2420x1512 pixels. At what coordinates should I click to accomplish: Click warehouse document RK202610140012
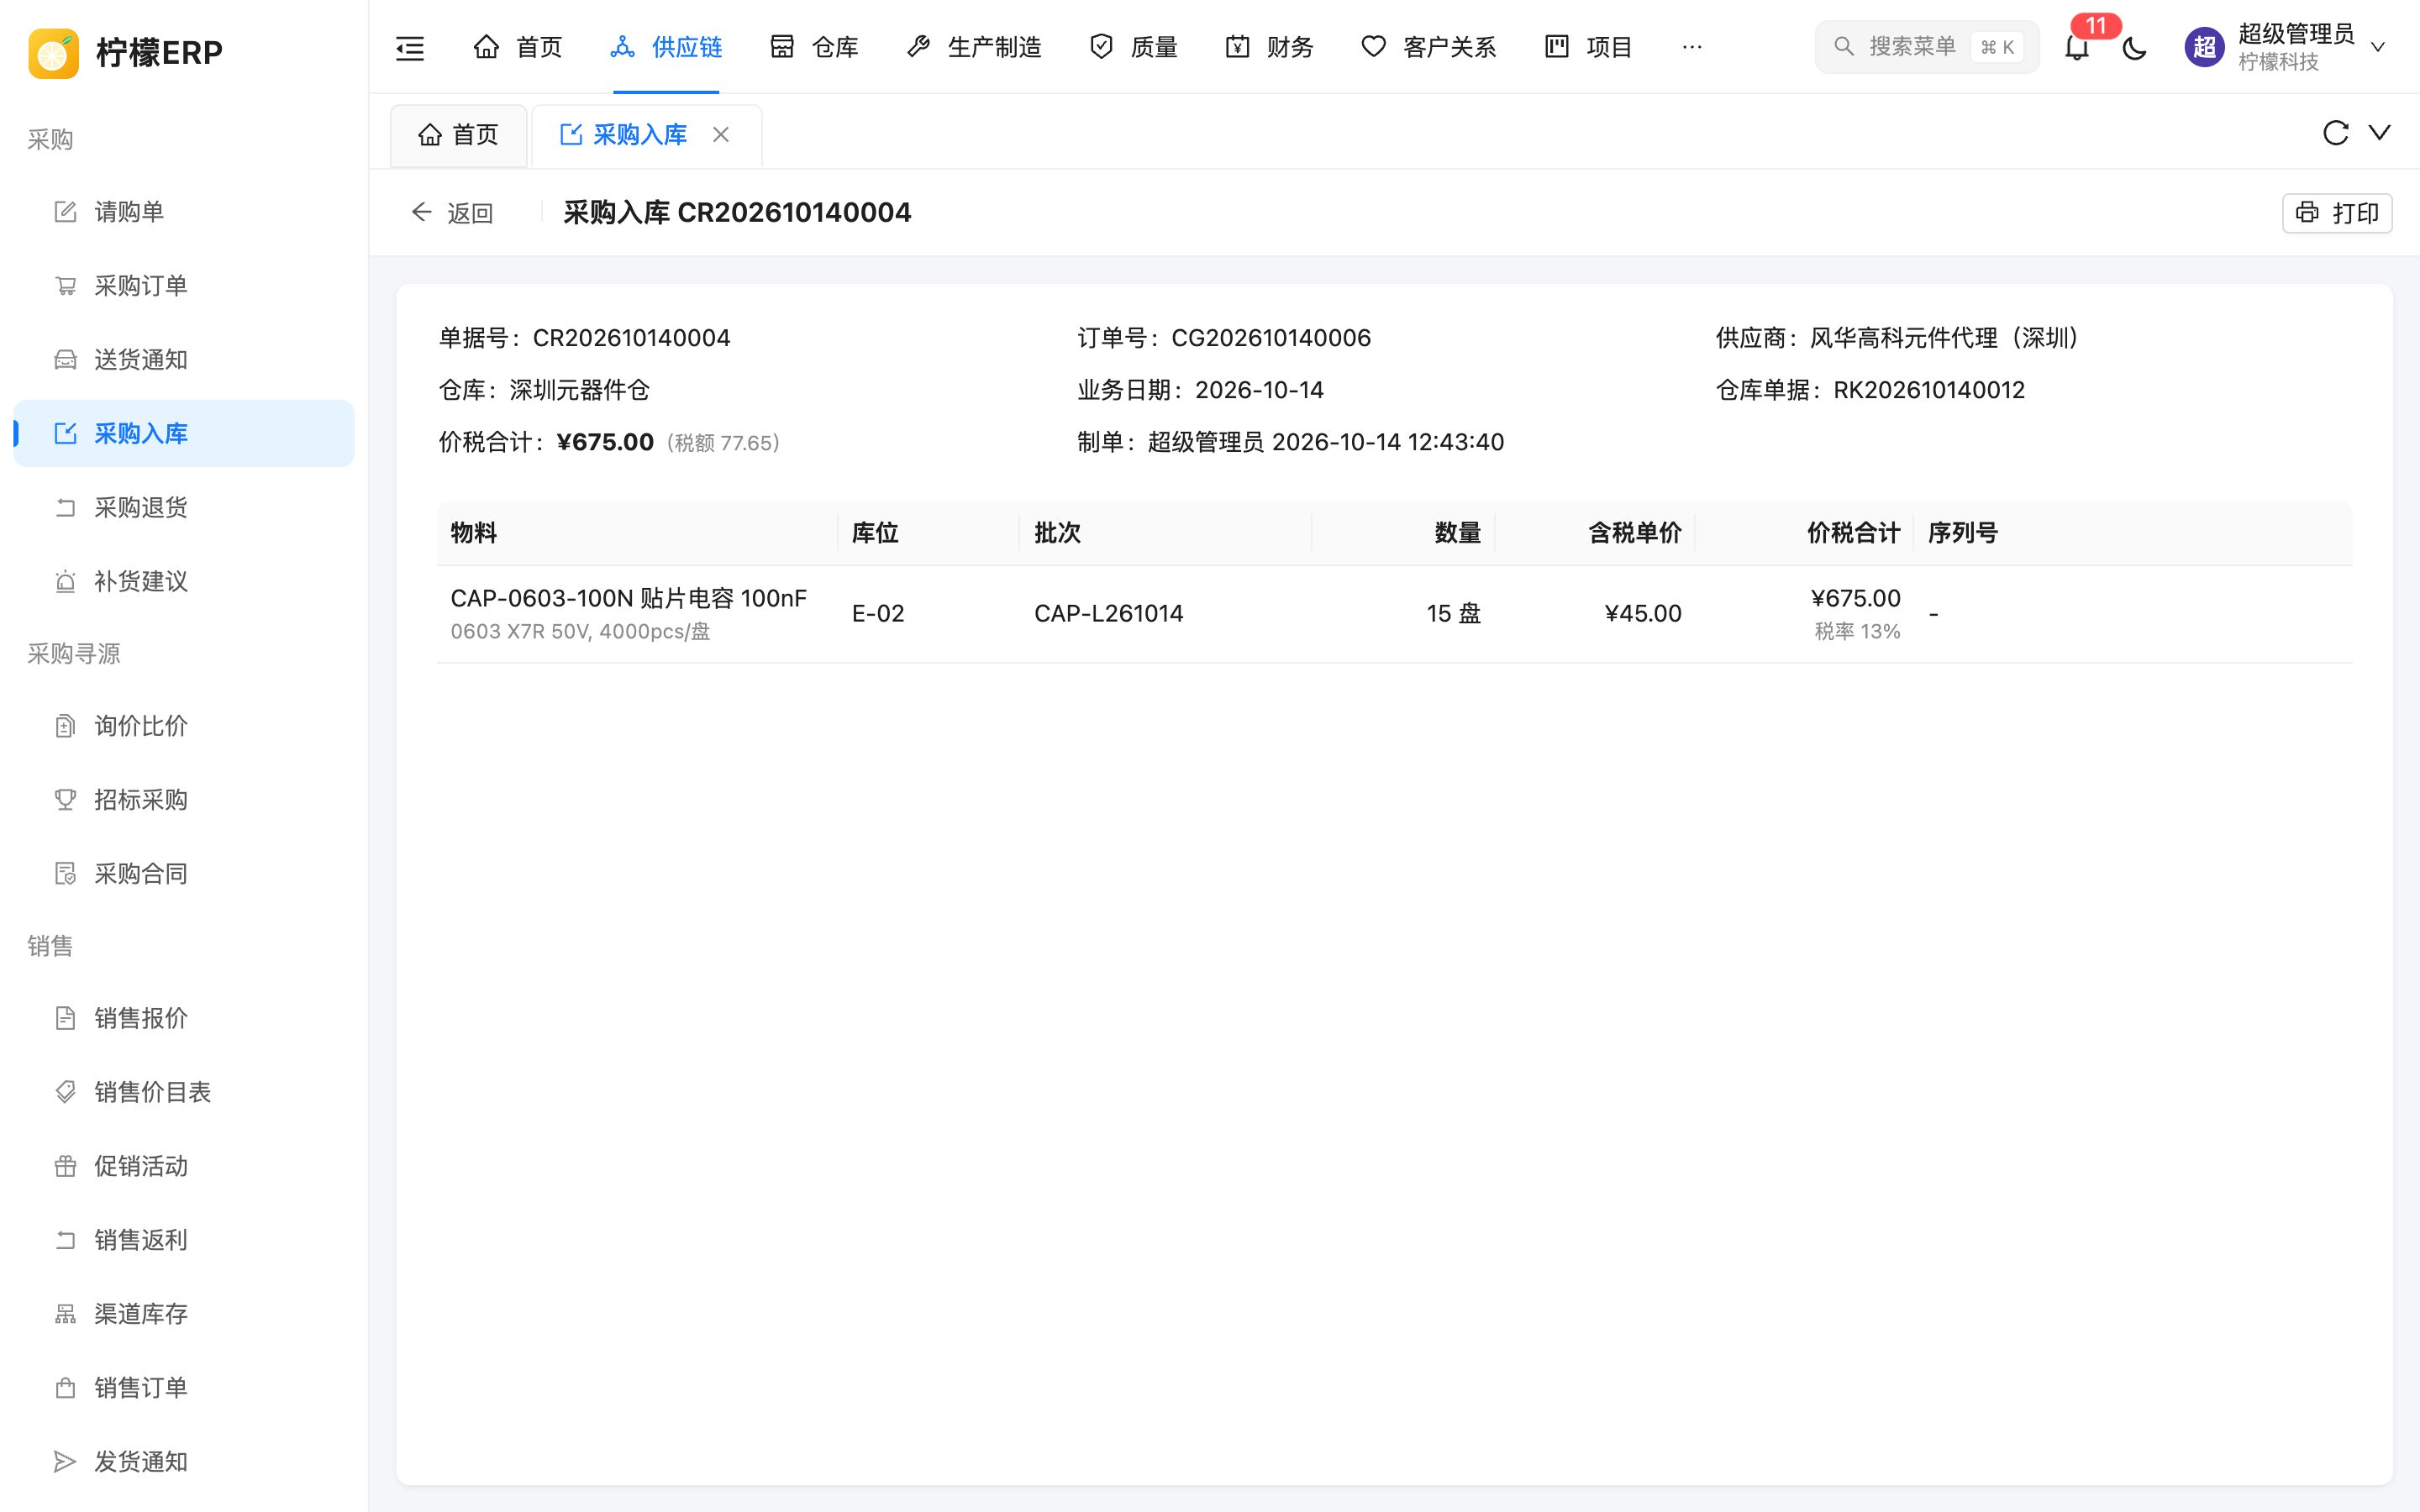tap(1929, 390)
